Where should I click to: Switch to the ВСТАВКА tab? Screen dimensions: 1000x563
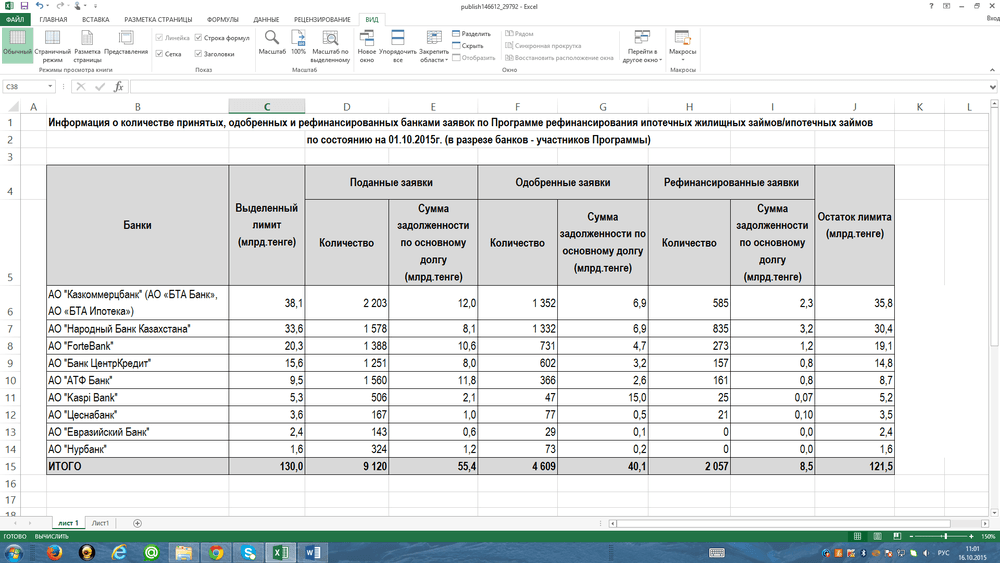(96, 20)
